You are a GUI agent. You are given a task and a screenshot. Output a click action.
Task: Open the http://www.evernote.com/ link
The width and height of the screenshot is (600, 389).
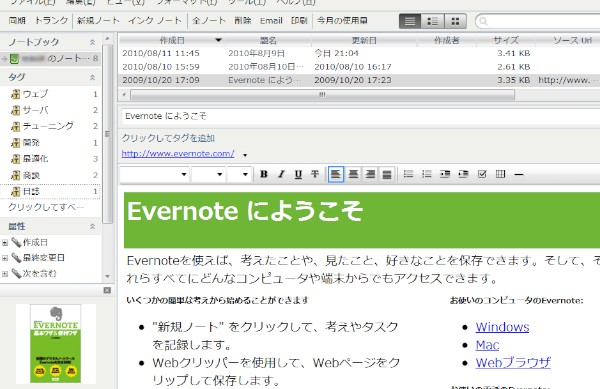pos(178,154)
